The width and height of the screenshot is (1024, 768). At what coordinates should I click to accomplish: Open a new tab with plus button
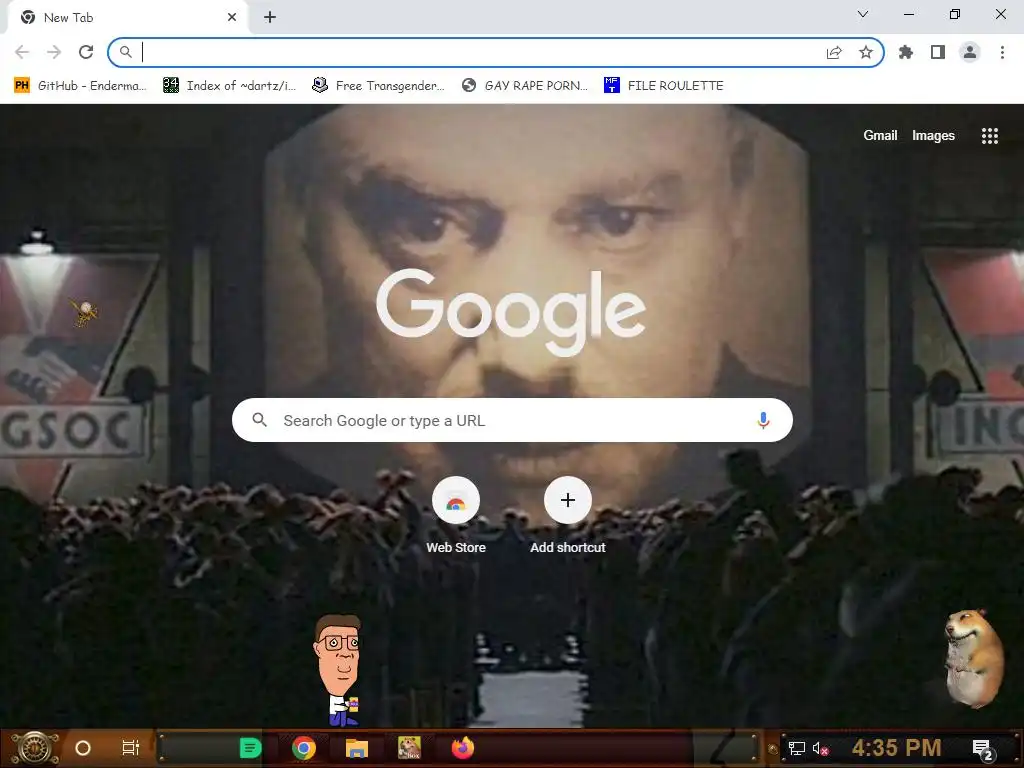click(270, 18)
